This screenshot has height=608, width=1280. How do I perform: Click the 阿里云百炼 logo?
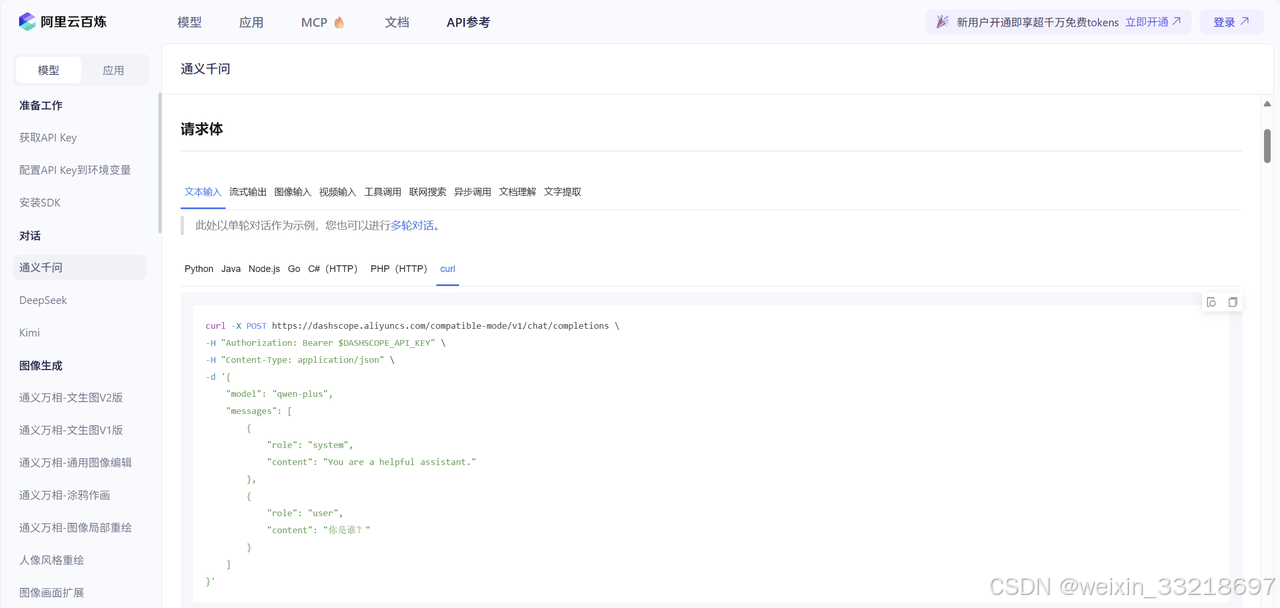[x=63, y=22]
